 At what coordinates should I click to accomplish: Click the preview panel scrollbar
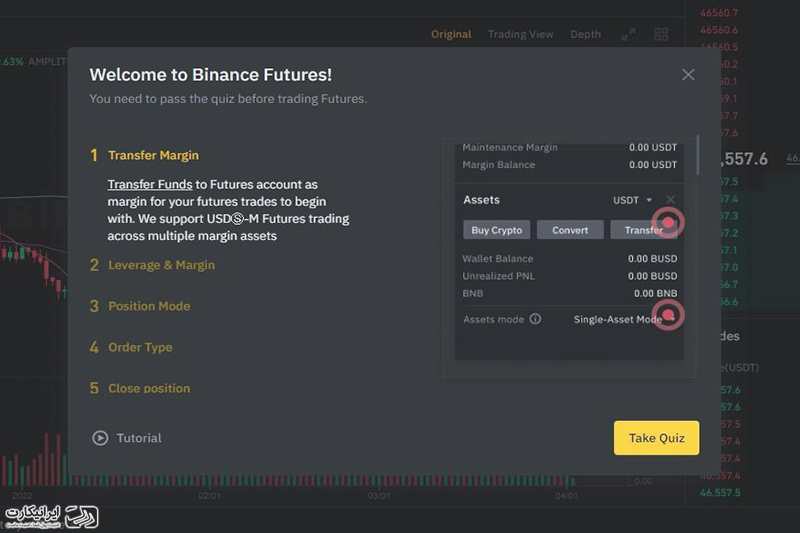coord(697,155)
